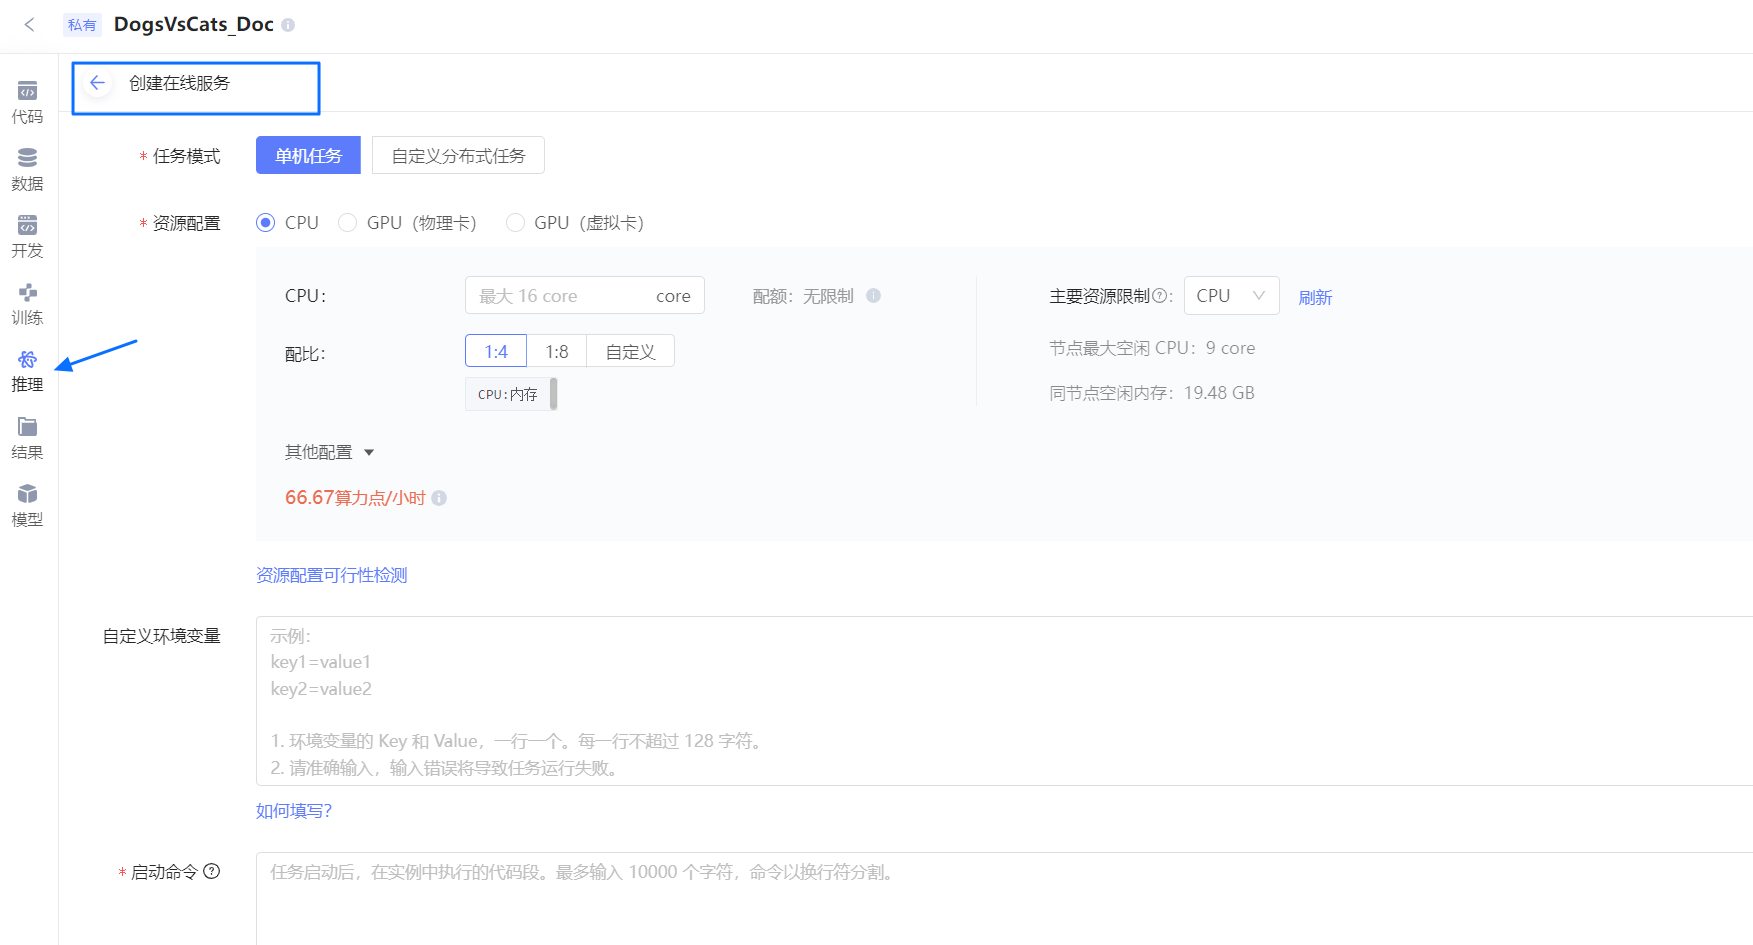Select the GPU (虚拟卡) radio option
Image resolution: width=1753 pixels, height=945 pixels.
[x=515, y=223]
